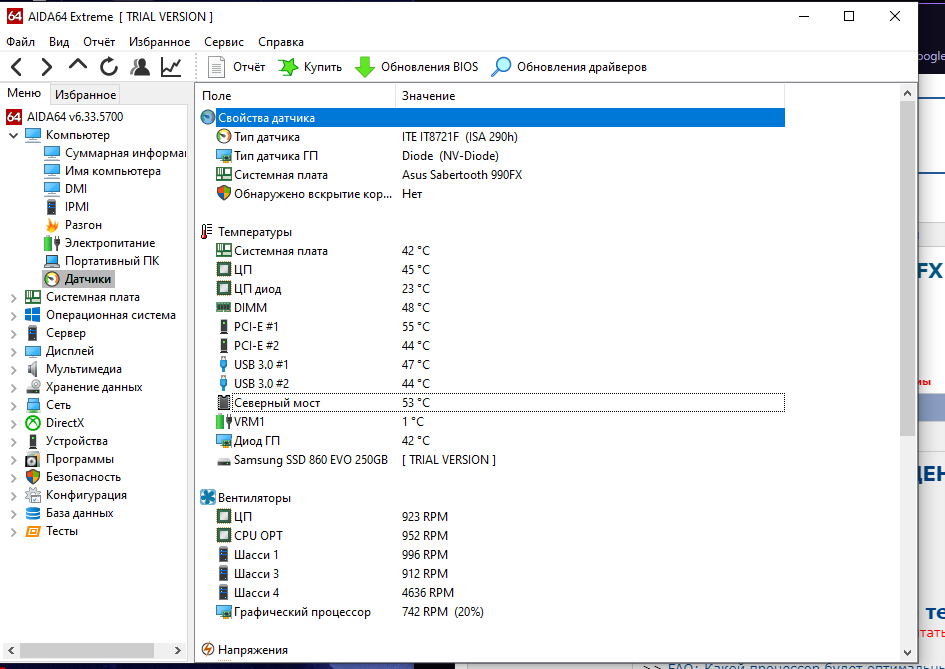
Task: Go up one level with up arrow
Action: 78,66
